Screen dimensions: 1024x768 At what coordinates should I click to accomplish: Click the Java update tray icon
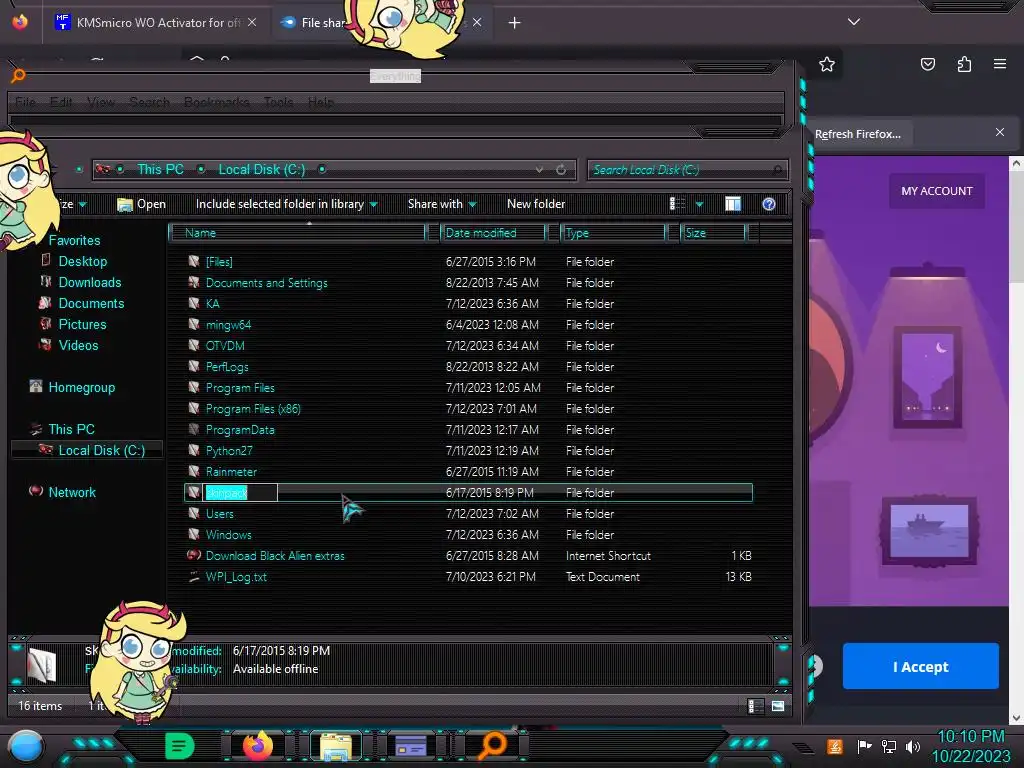click(x=835, y=746)
